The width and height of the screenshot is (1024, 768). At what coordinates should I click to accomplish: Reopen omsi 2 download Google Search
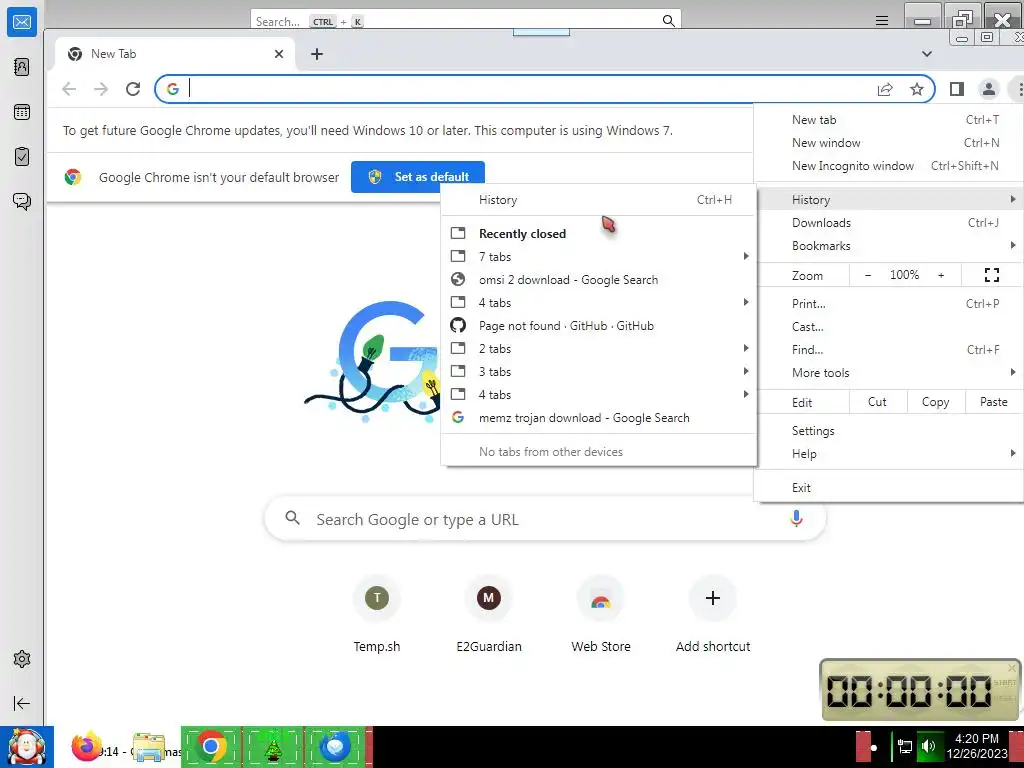click(x=599, y=280)
